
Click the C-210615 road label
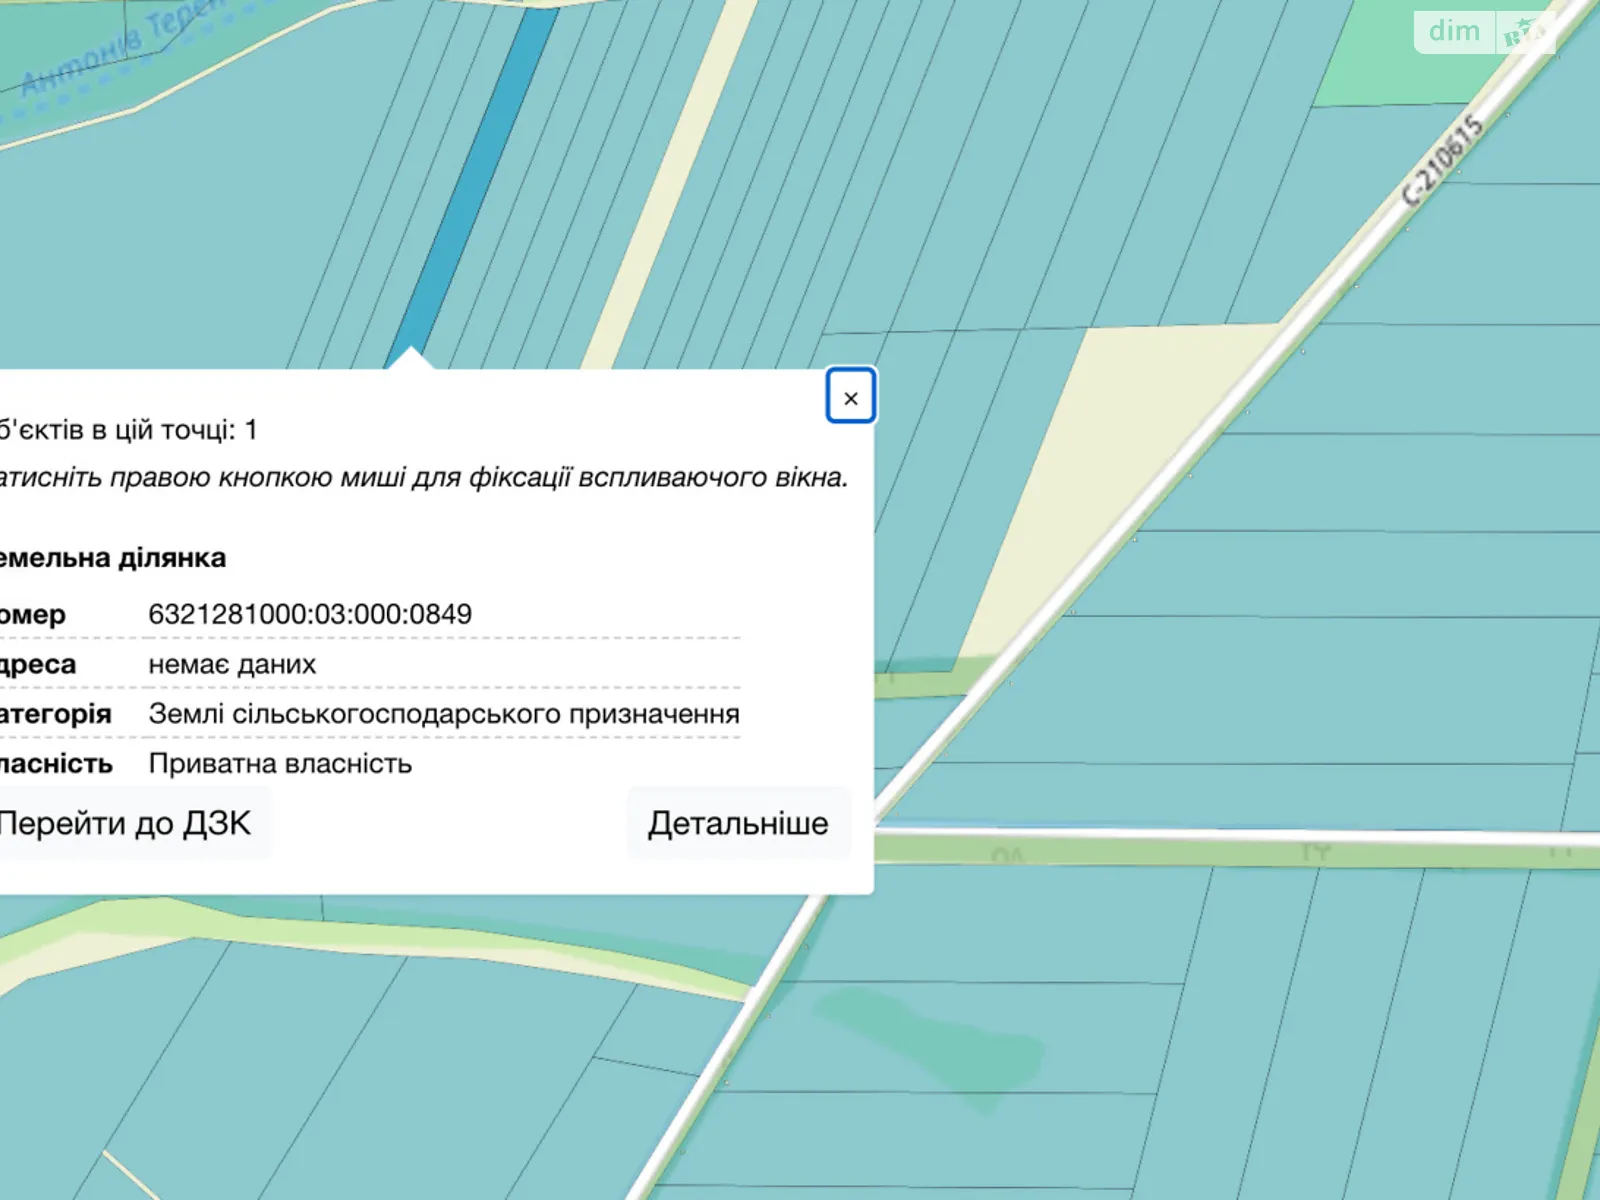click(1441, 162)
